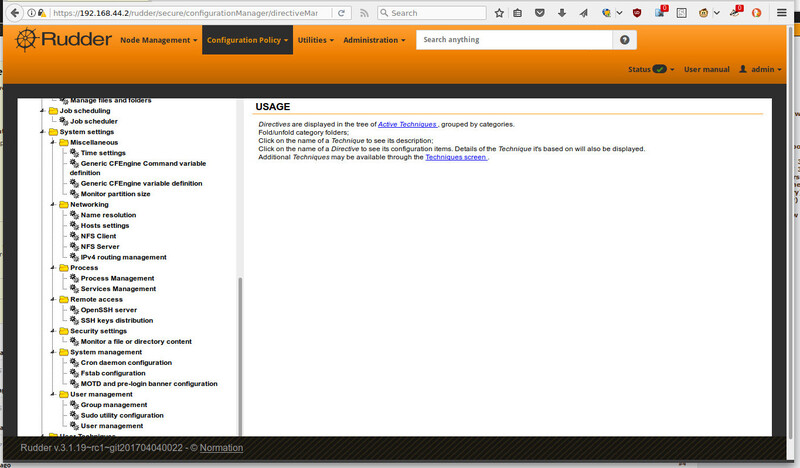Viewport: 800px width, 468px height.
Task: Select SSH keys distribution technique
Action: [117, 321]
